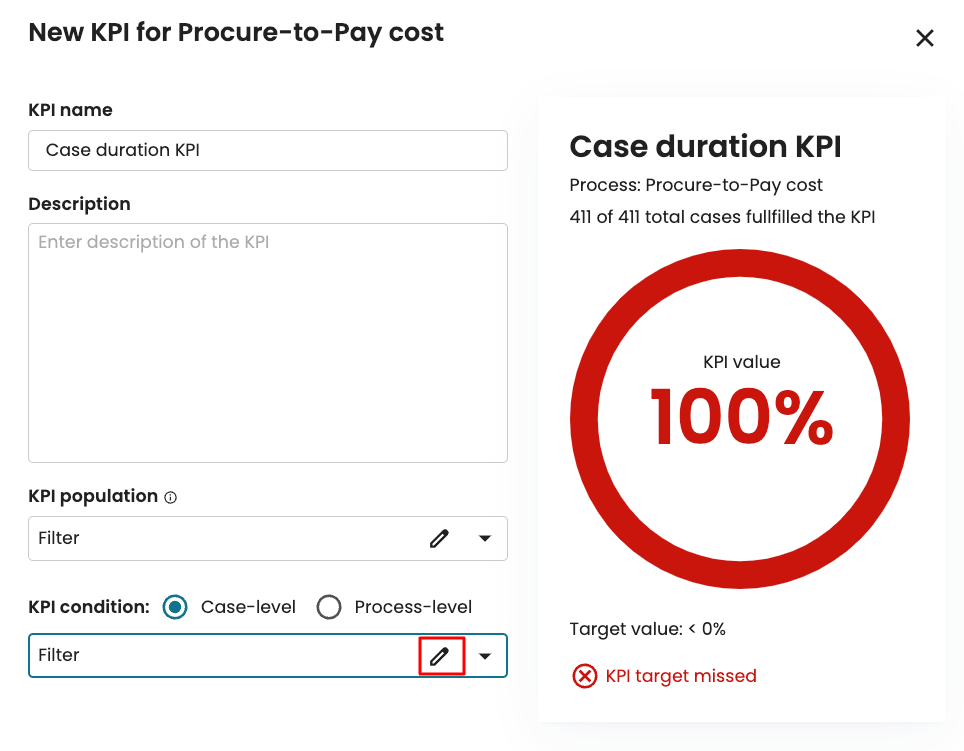Click into the Description text area
The width and height of the screenshot is (964, 751).
pyautogui.click(x=268, y=342)
